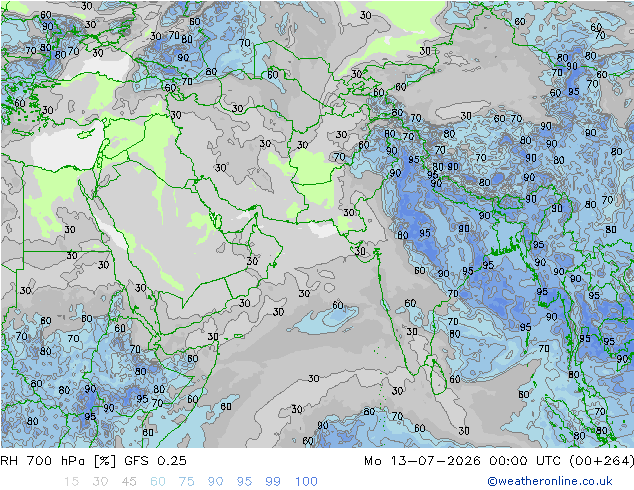Image resolution: width=634 pixels, height=490 pixels.
Task: Click the legend value 100
Action: [x=306, y=482]
